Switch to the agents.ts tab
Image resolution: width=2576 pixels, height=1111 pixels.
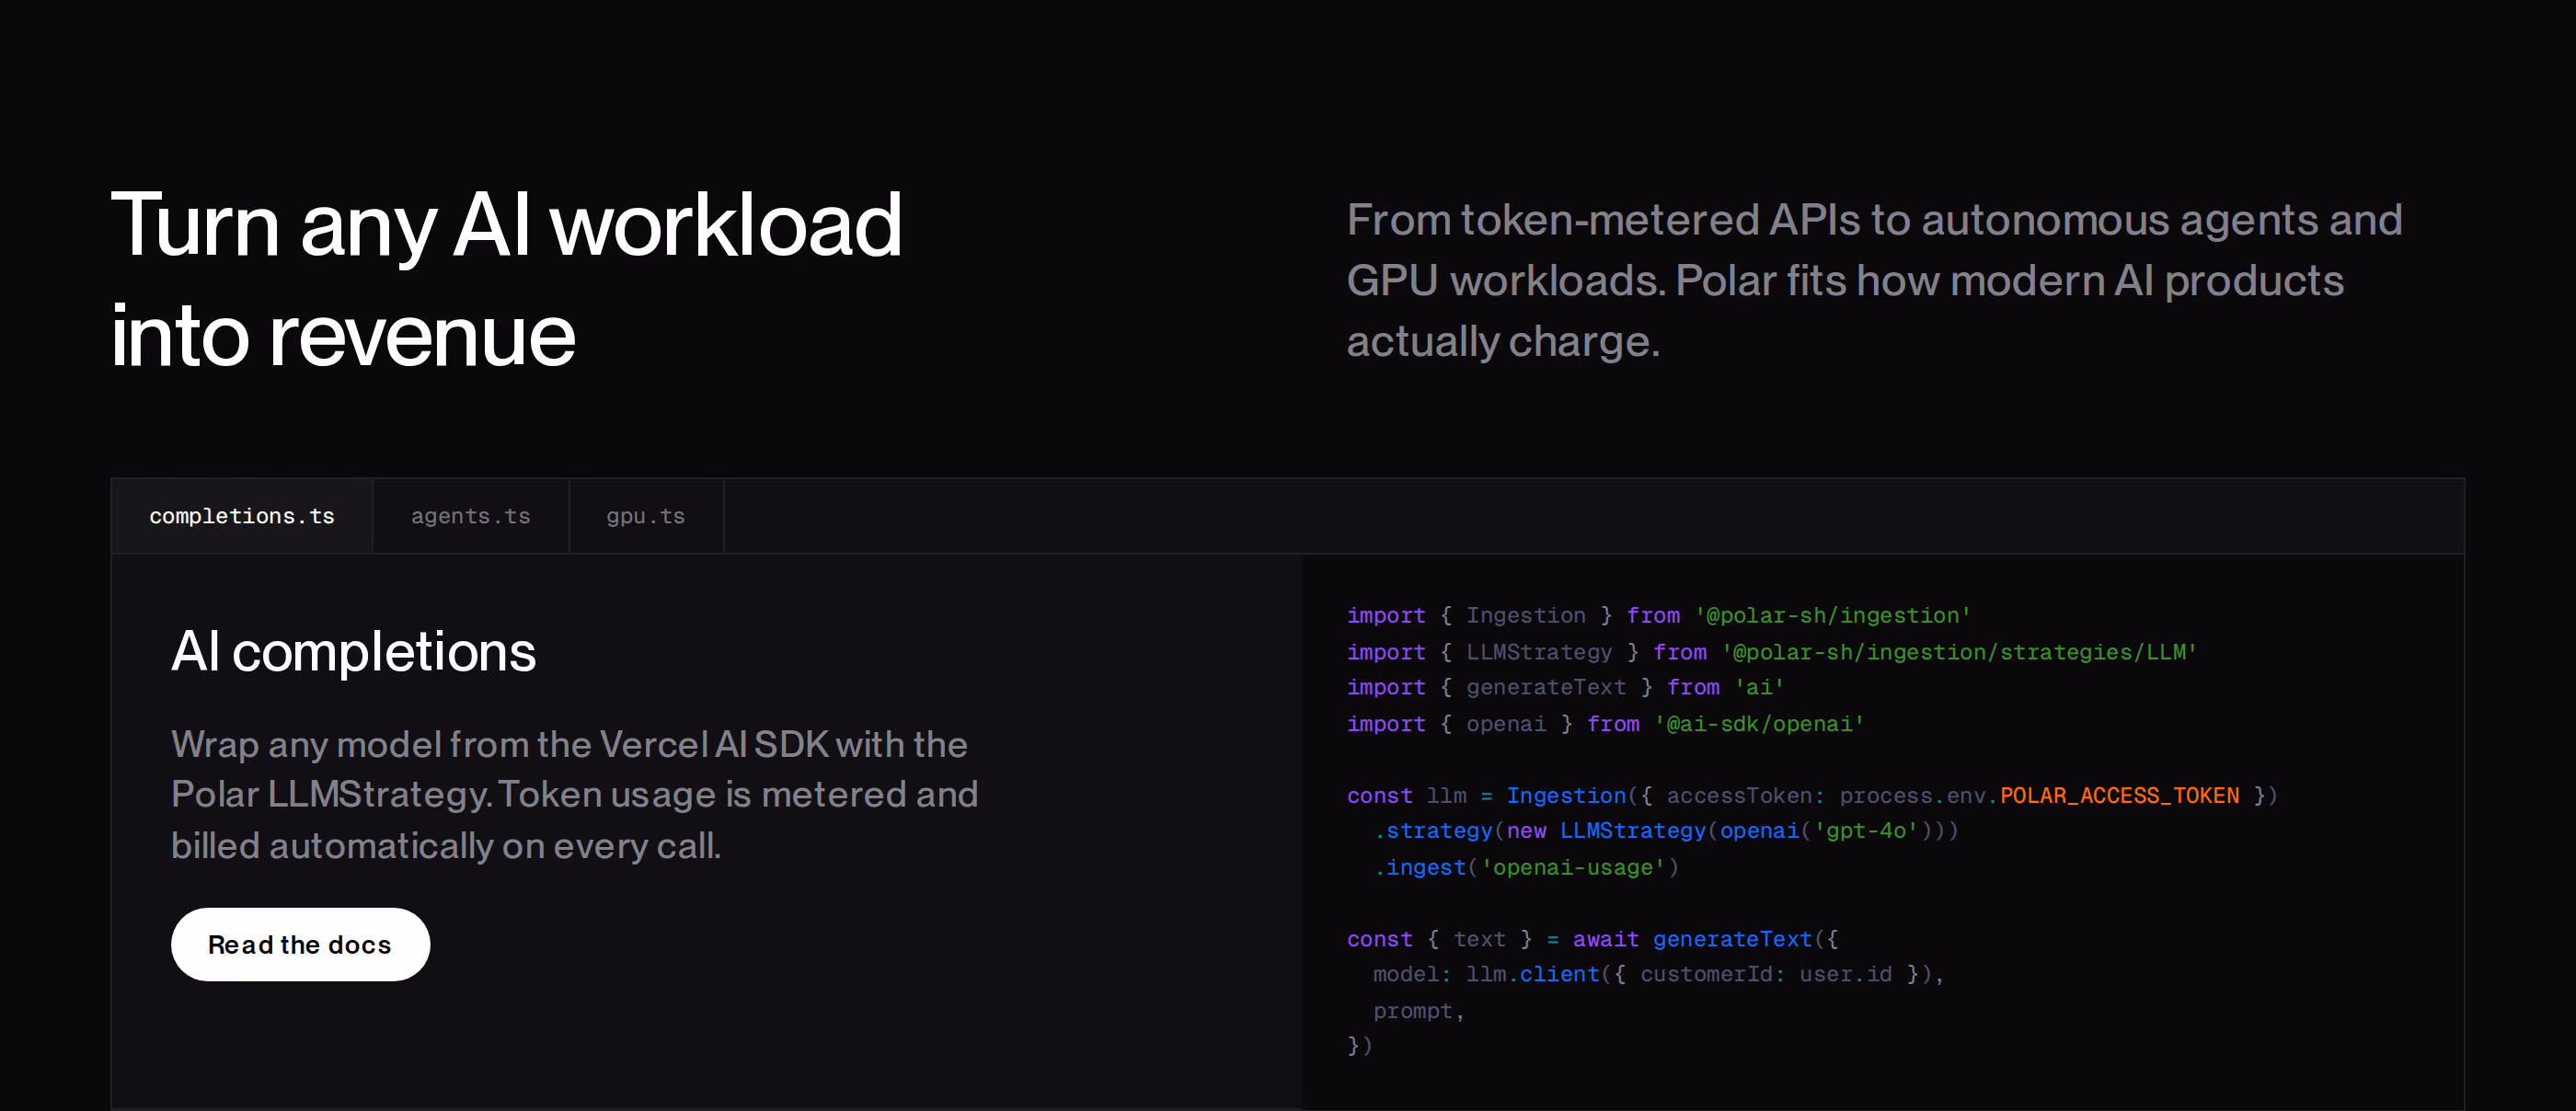pos(471,516)
